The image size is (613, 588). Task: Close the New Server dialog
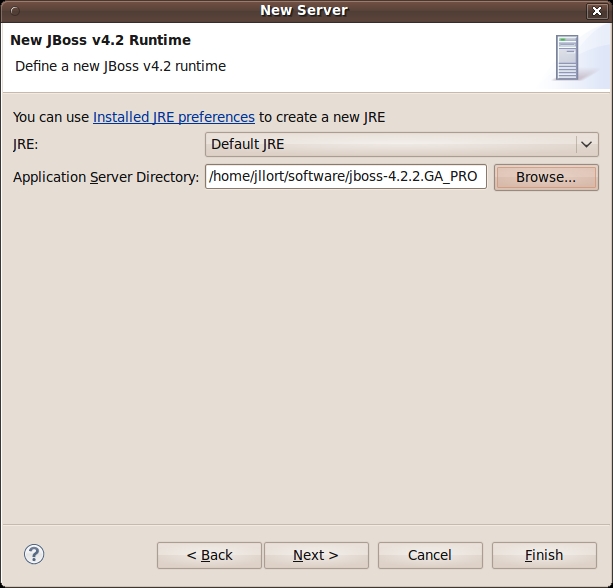[597, 11]
